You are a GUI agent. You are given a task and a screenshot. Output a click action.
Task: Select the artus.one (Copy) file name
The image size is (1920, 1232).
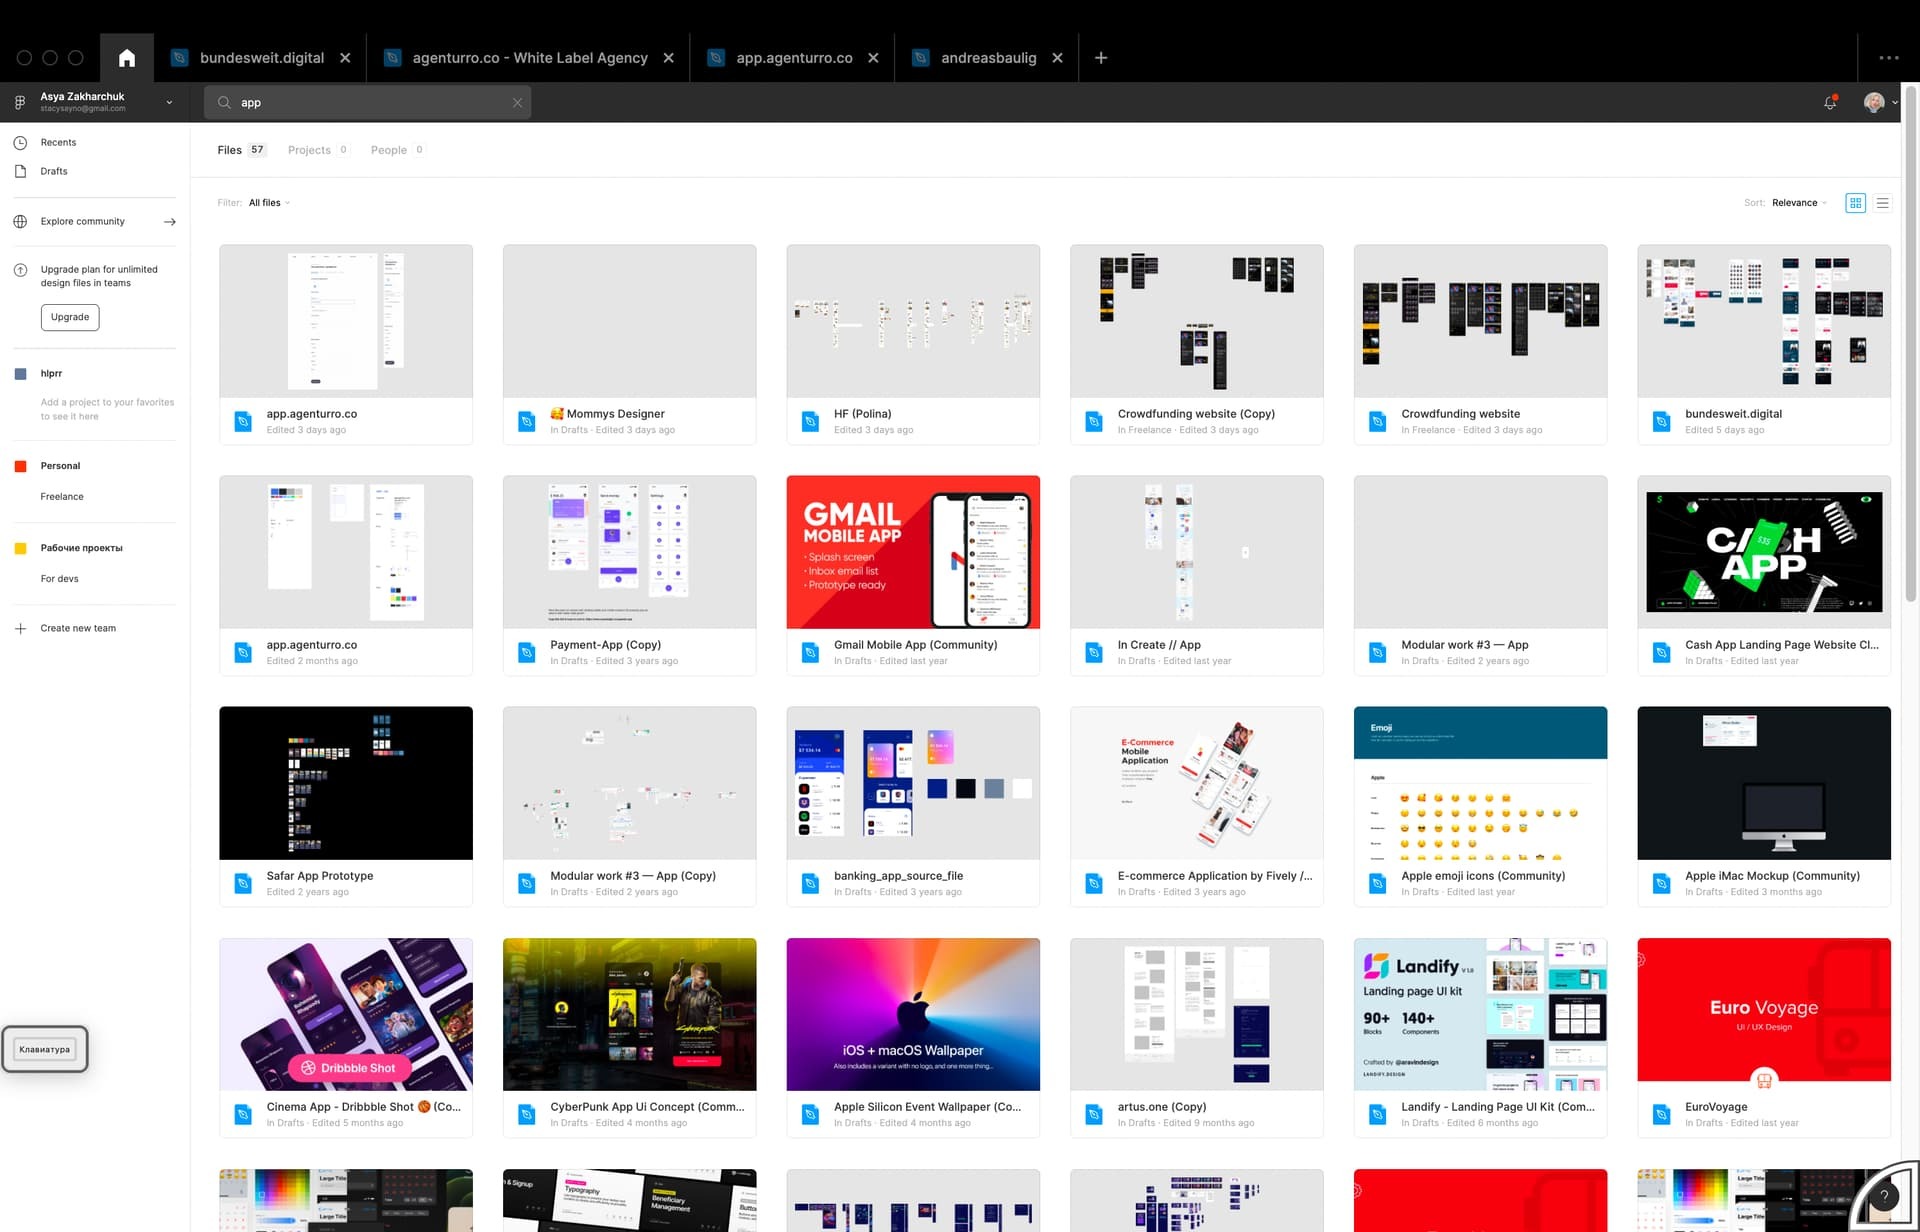[x=1162, y=1107]
